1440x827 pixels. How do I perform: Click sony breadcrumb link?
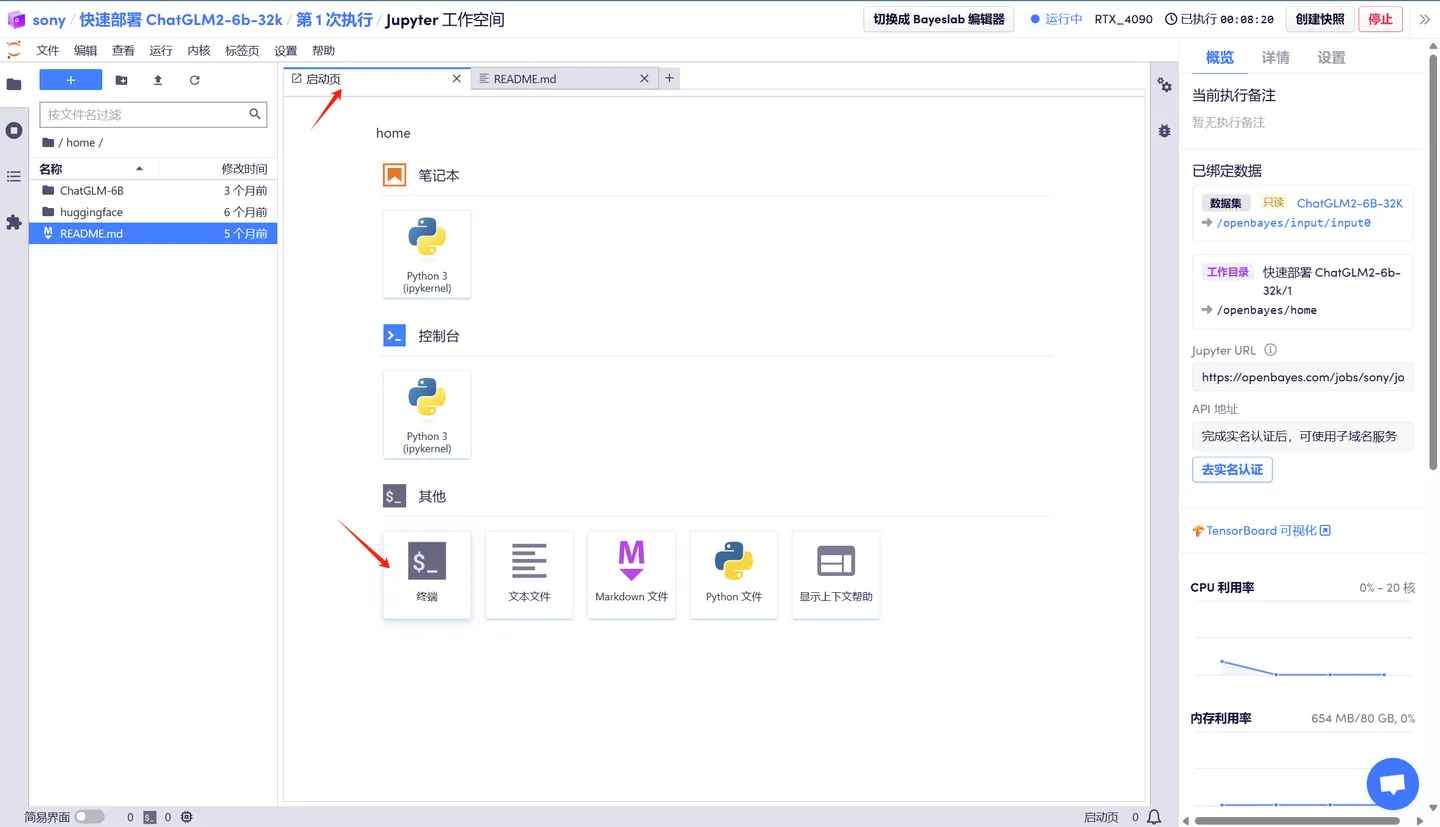pyautogui.click(x=49, y=20)
